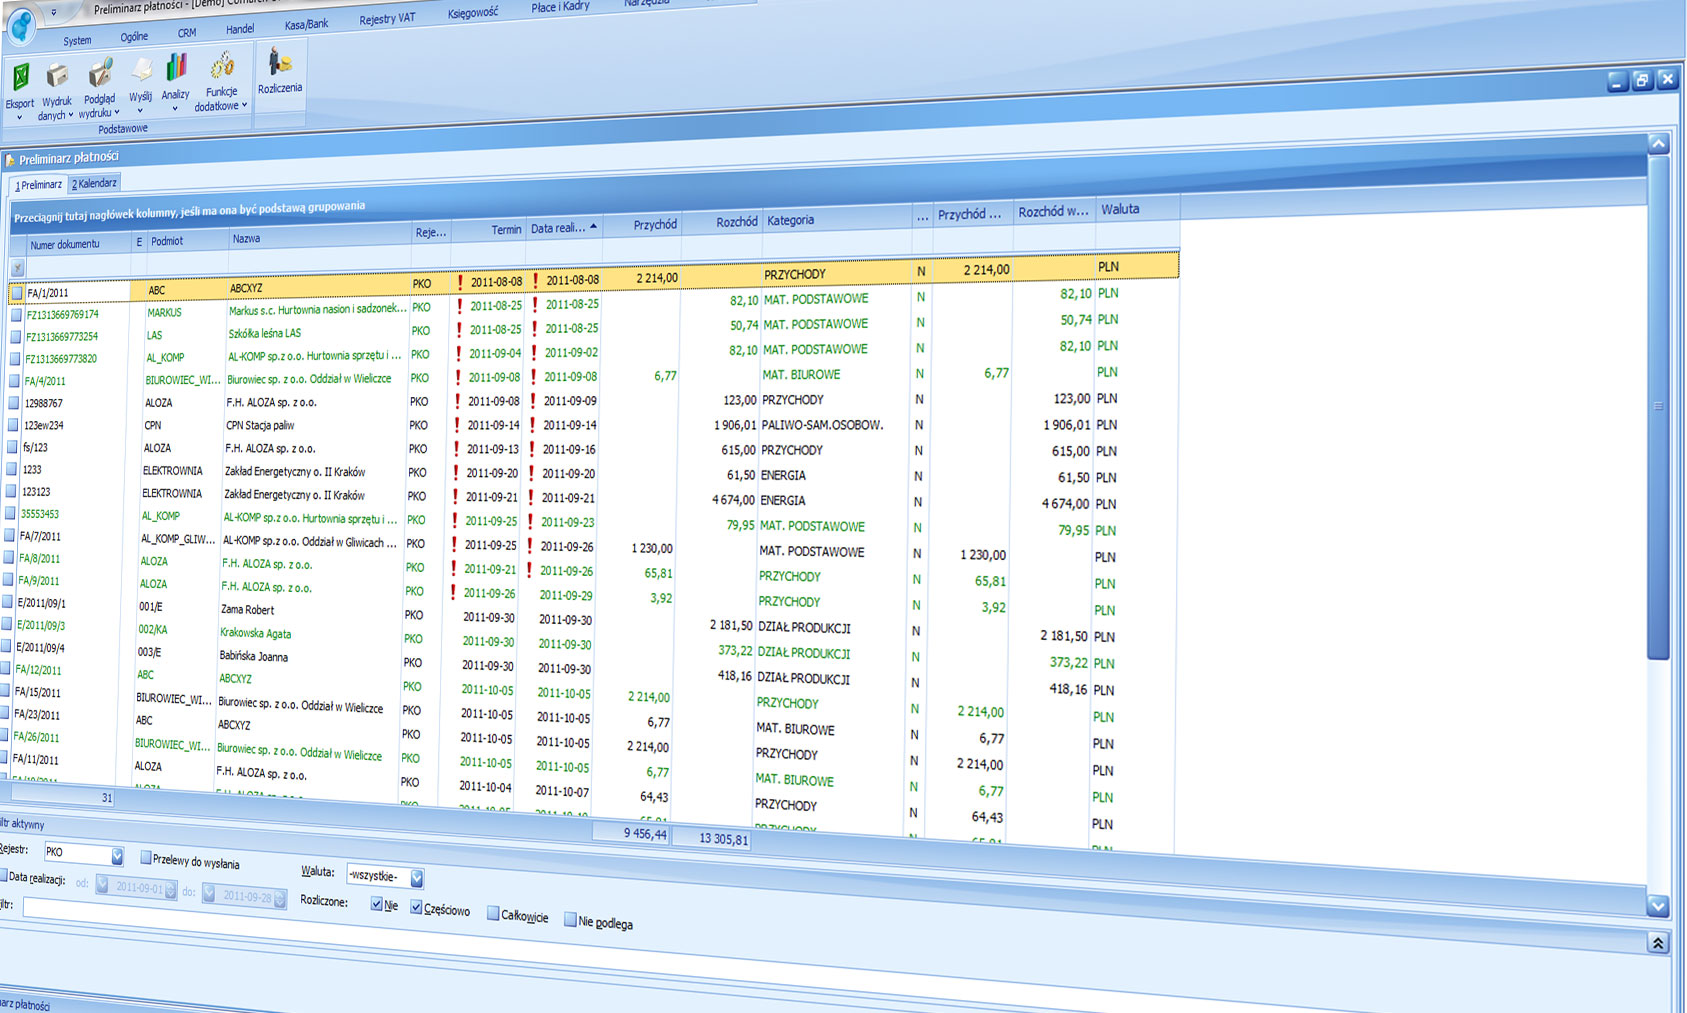Click the Podgląd wydruku preview icon
This screenshot has height=1013, width=1687.
coord(100,74)
